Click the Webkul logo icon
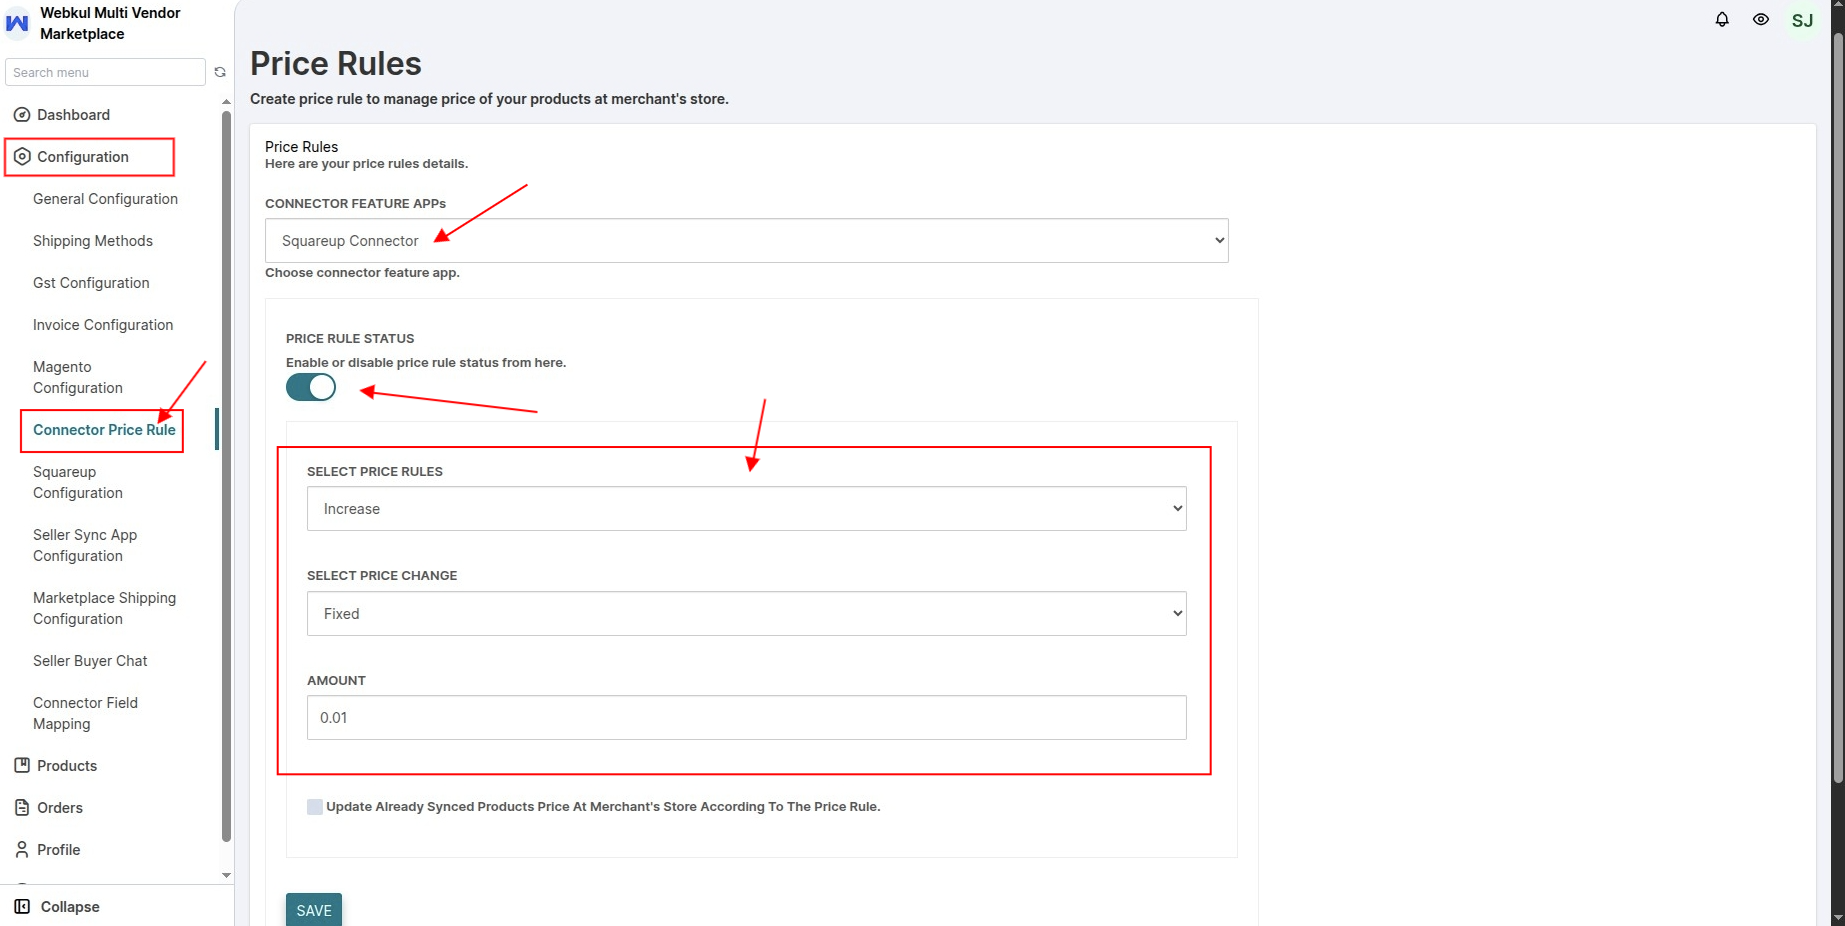 pyautogui.click(x=17, y=23)
